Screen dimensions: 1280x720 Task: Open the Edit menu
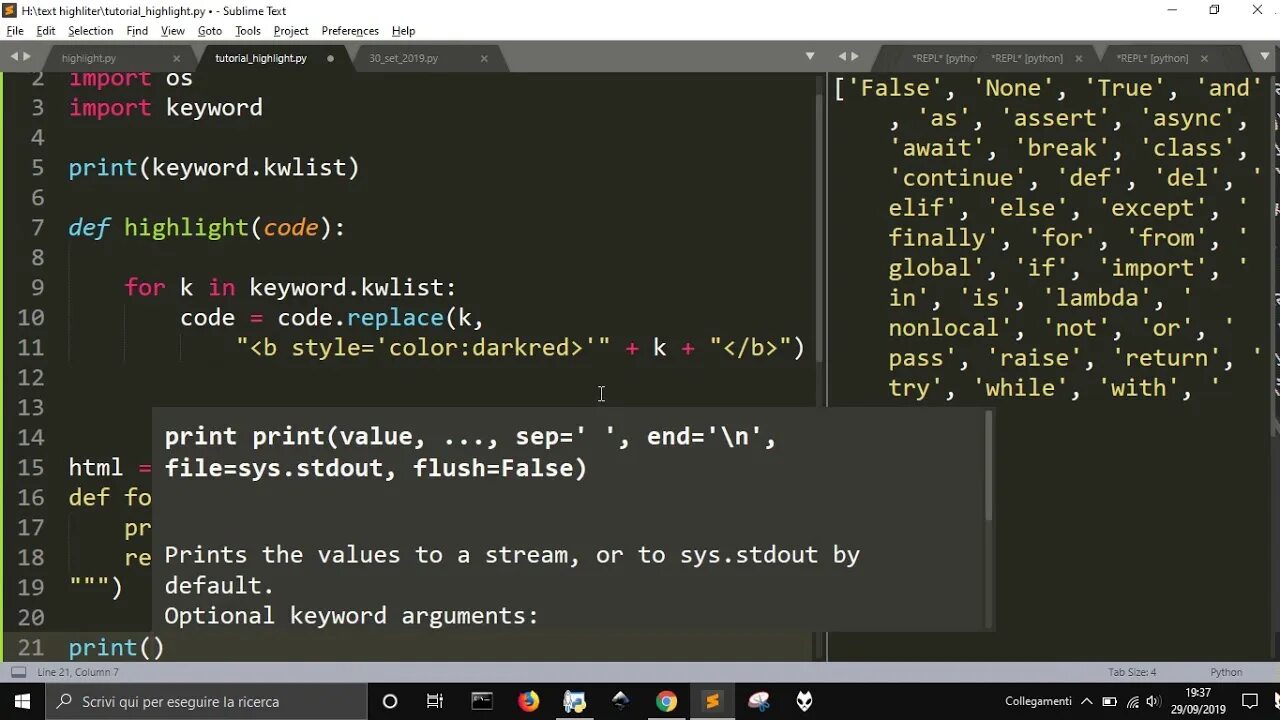[x=46, y=31]
